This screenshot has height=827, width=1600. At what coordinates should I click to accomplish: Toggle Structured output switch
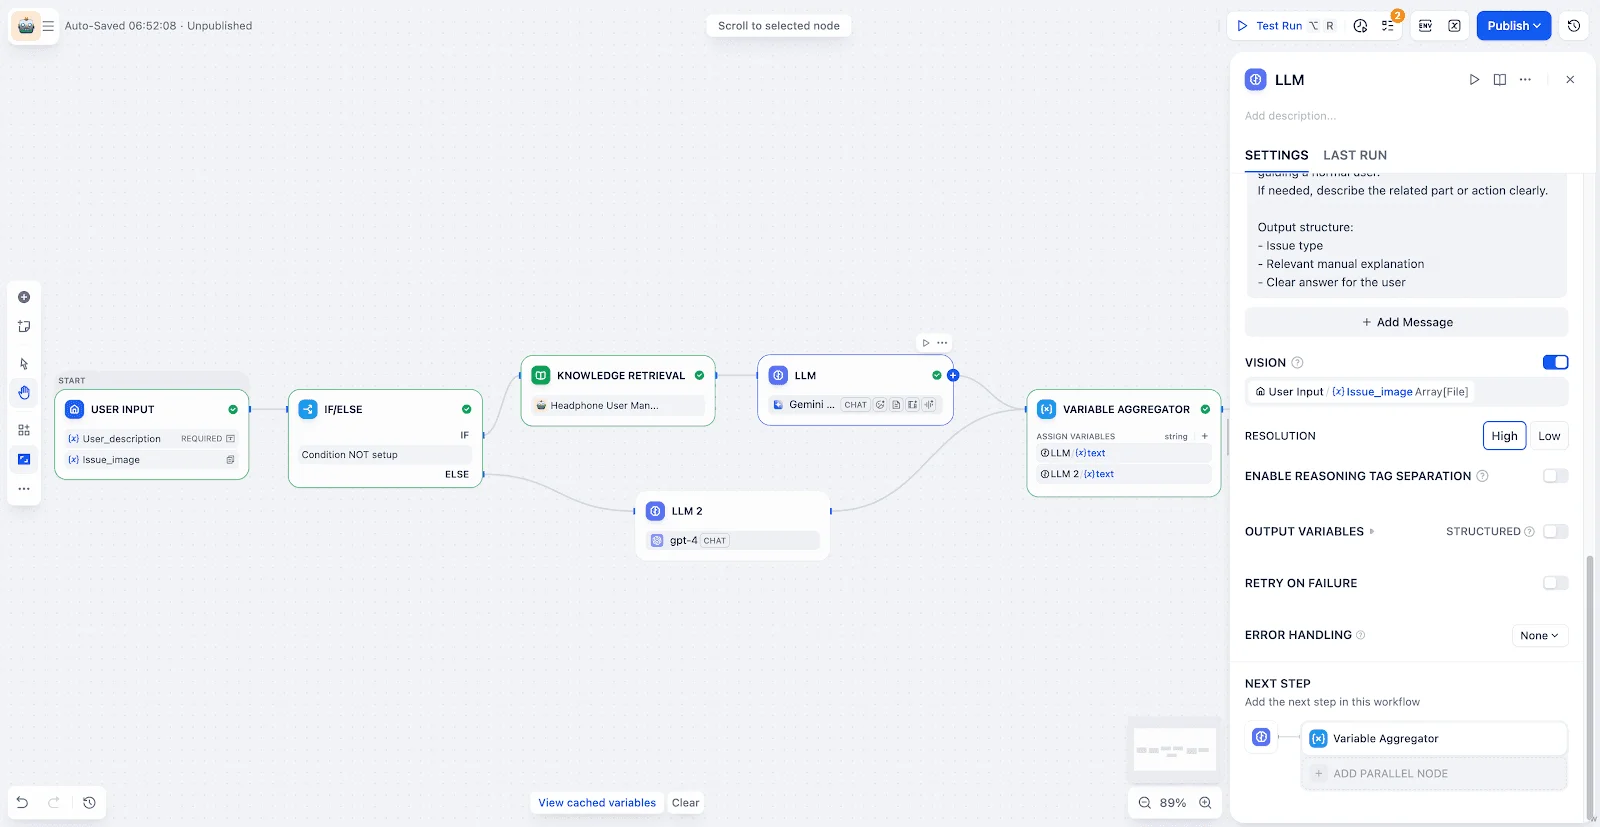(x=1555, y=531)
